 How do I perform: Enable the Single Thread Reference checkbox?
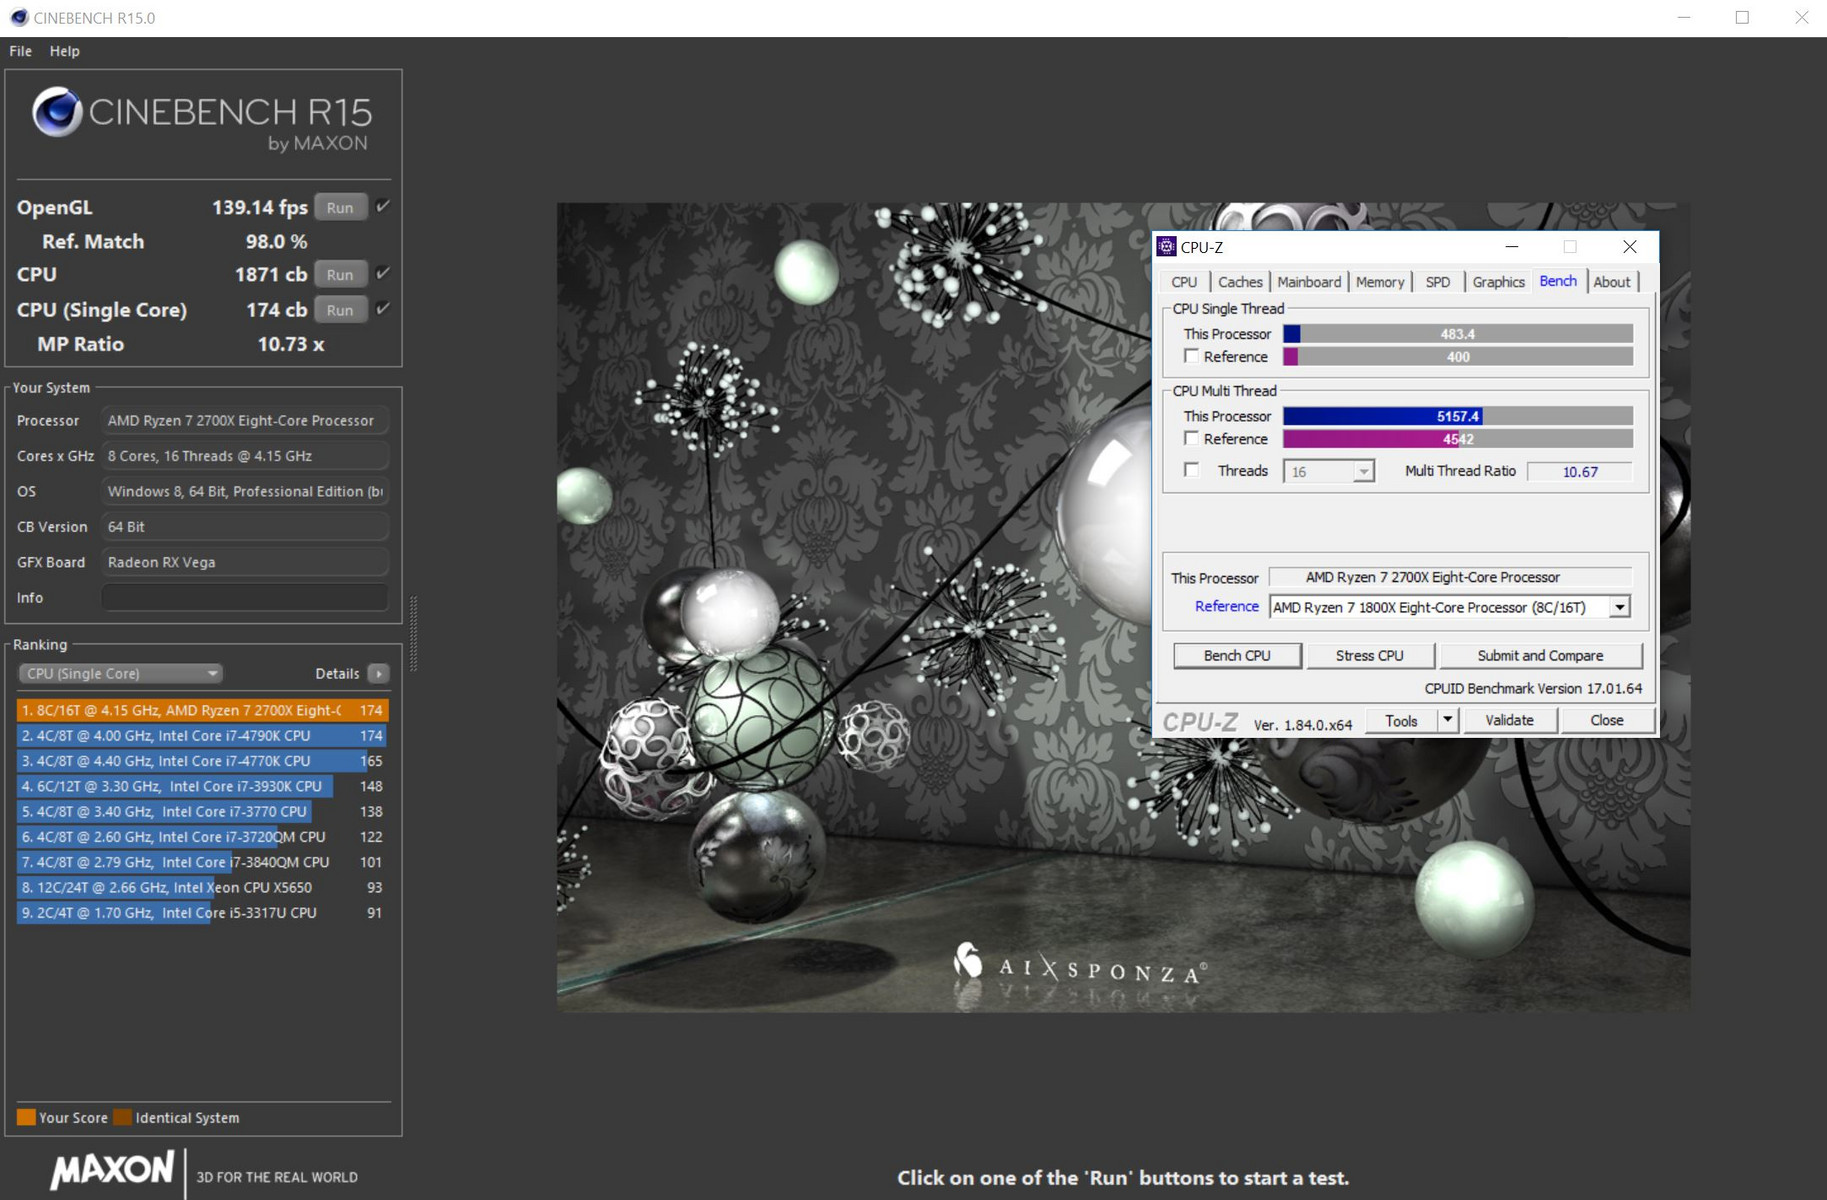pyautogui.click(x=1191, y=356)
